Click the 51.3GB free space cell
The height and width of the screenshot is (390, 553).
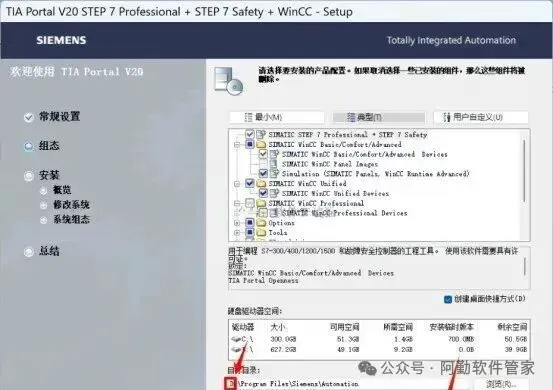point(348,339)
